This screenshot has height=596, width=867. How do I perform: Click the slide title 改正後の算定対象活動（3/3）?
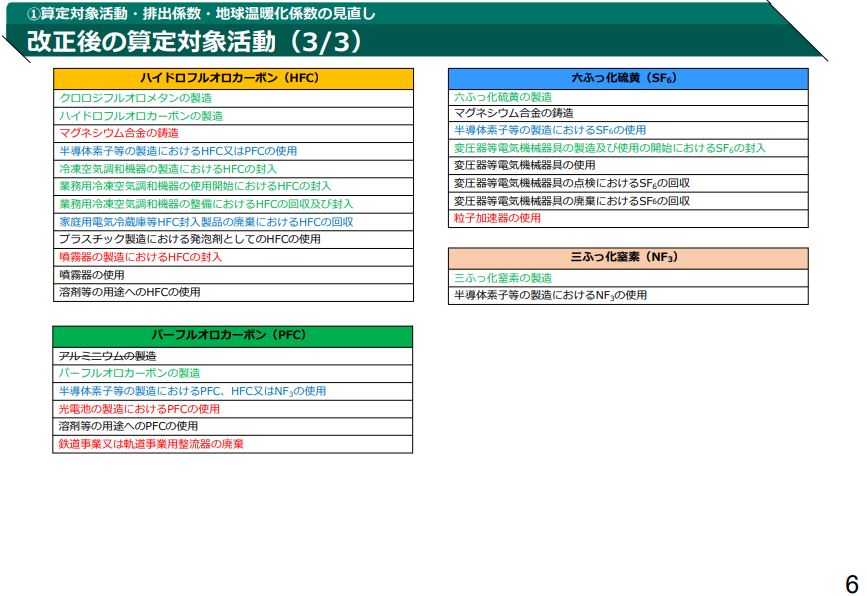click(194, 41)
